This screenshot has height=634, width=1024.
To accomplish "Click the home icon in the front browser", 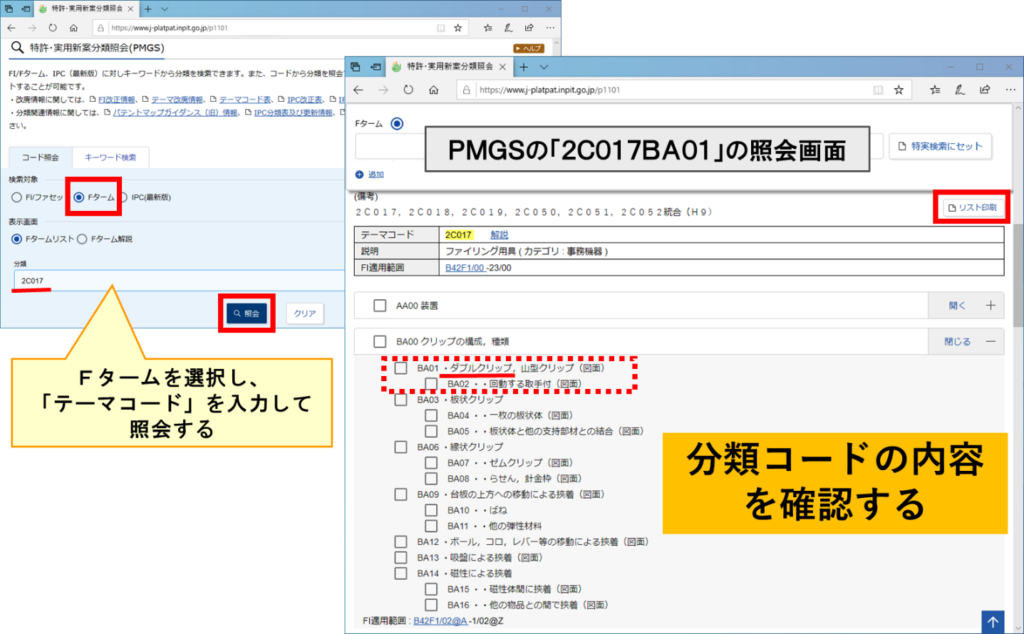I will (x=434, y=89).
